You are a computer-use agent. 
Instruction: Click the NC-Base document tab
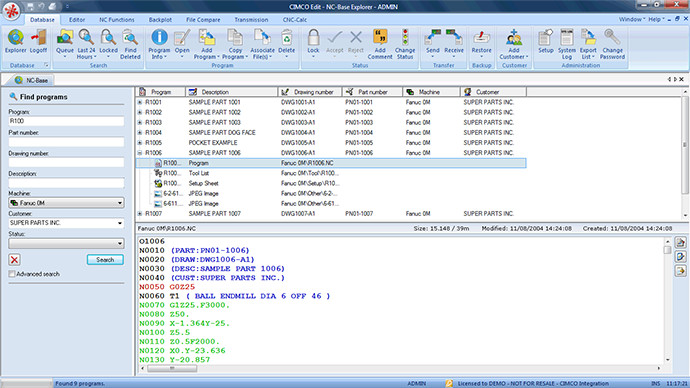[31, 80]
